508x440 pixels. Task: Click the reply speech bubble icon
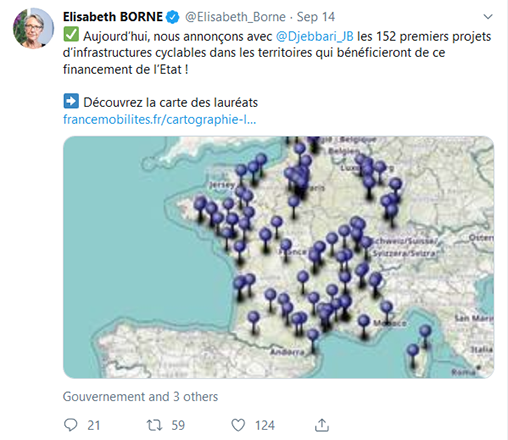71,425
